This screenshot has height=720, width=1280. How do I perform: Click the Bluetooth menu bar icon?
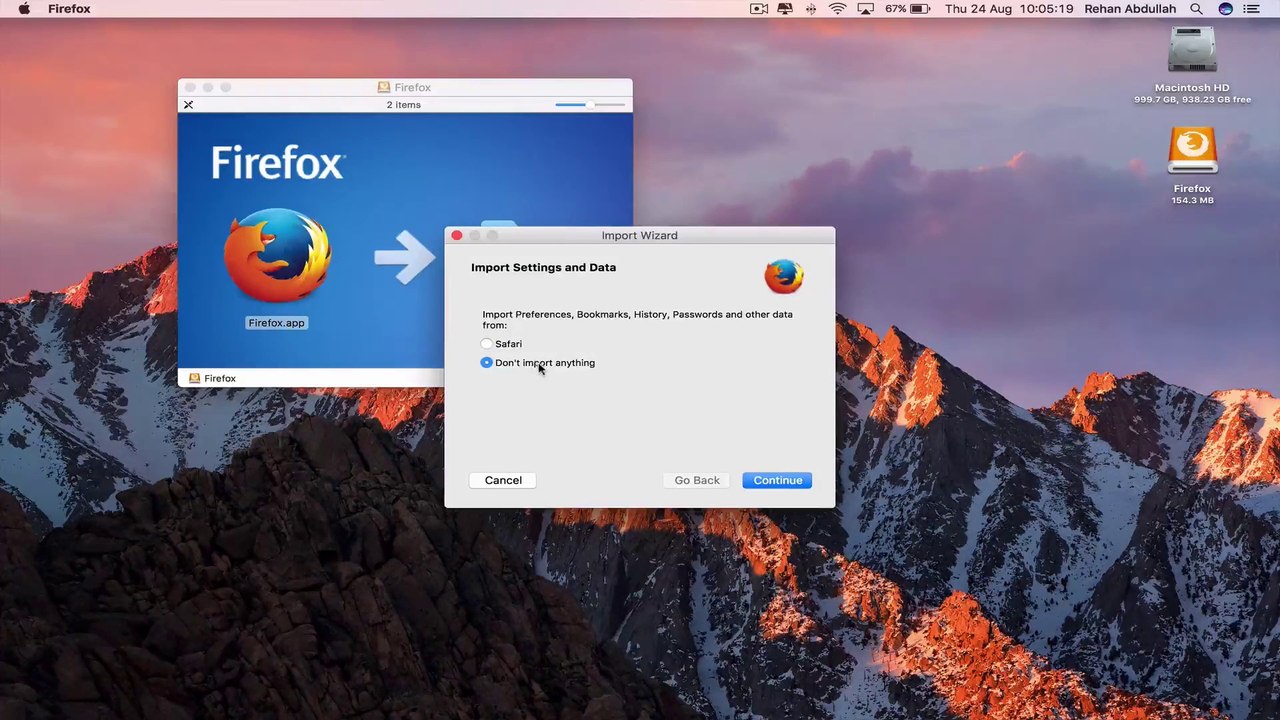(x=811, y=9)
